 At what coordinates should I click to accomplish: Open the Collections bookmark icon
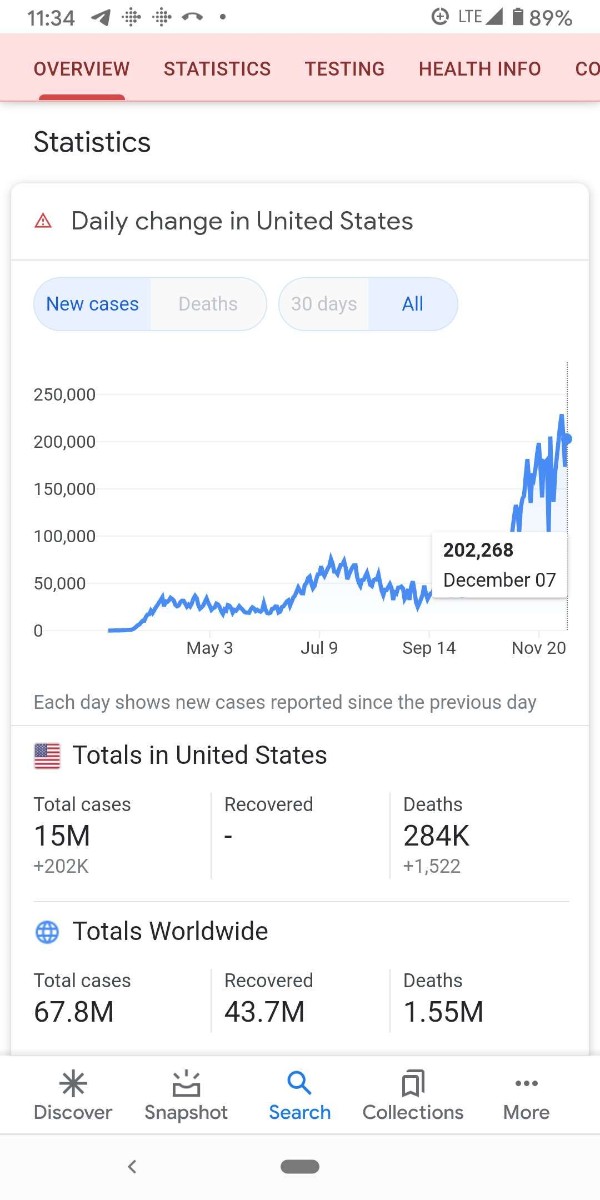(x=413, y=1083)
